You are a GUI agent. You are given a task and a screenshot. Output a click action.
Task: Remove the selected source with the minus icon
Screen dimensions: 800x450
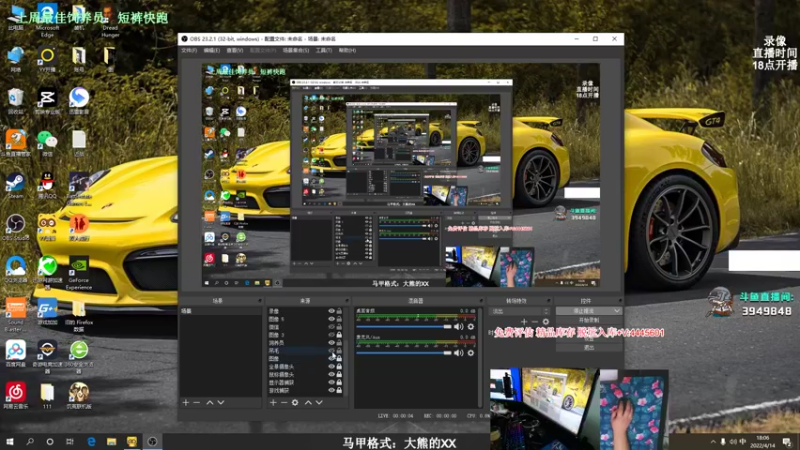point(284,403)
